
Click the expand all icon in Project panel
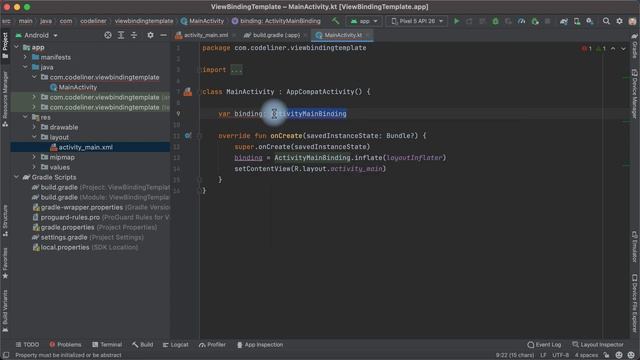point(121,36)
